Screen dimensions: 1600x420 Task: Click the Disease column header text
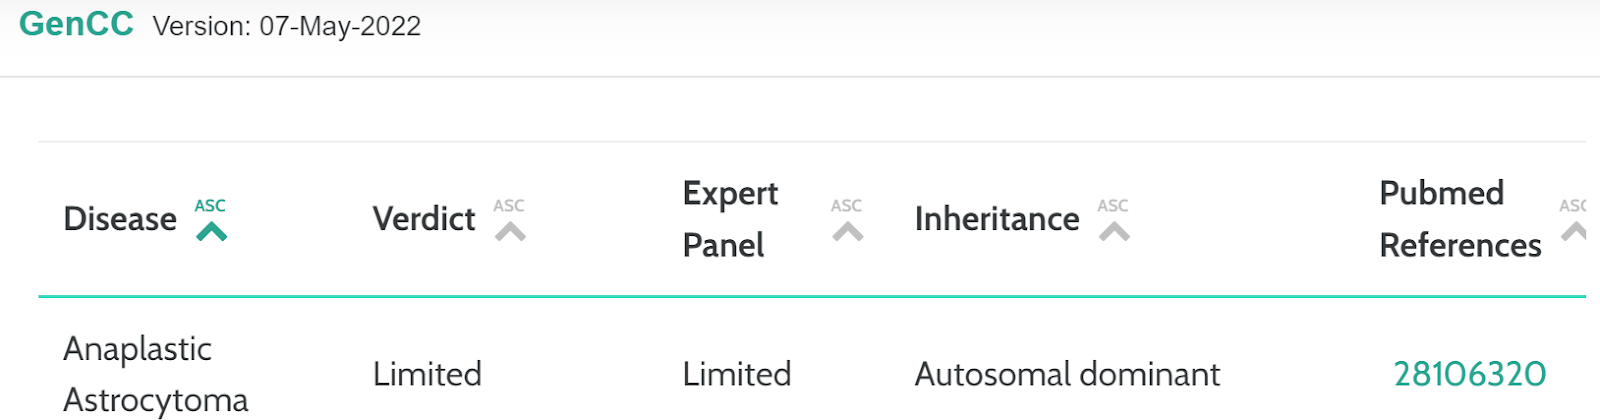[x=120, y=219]
